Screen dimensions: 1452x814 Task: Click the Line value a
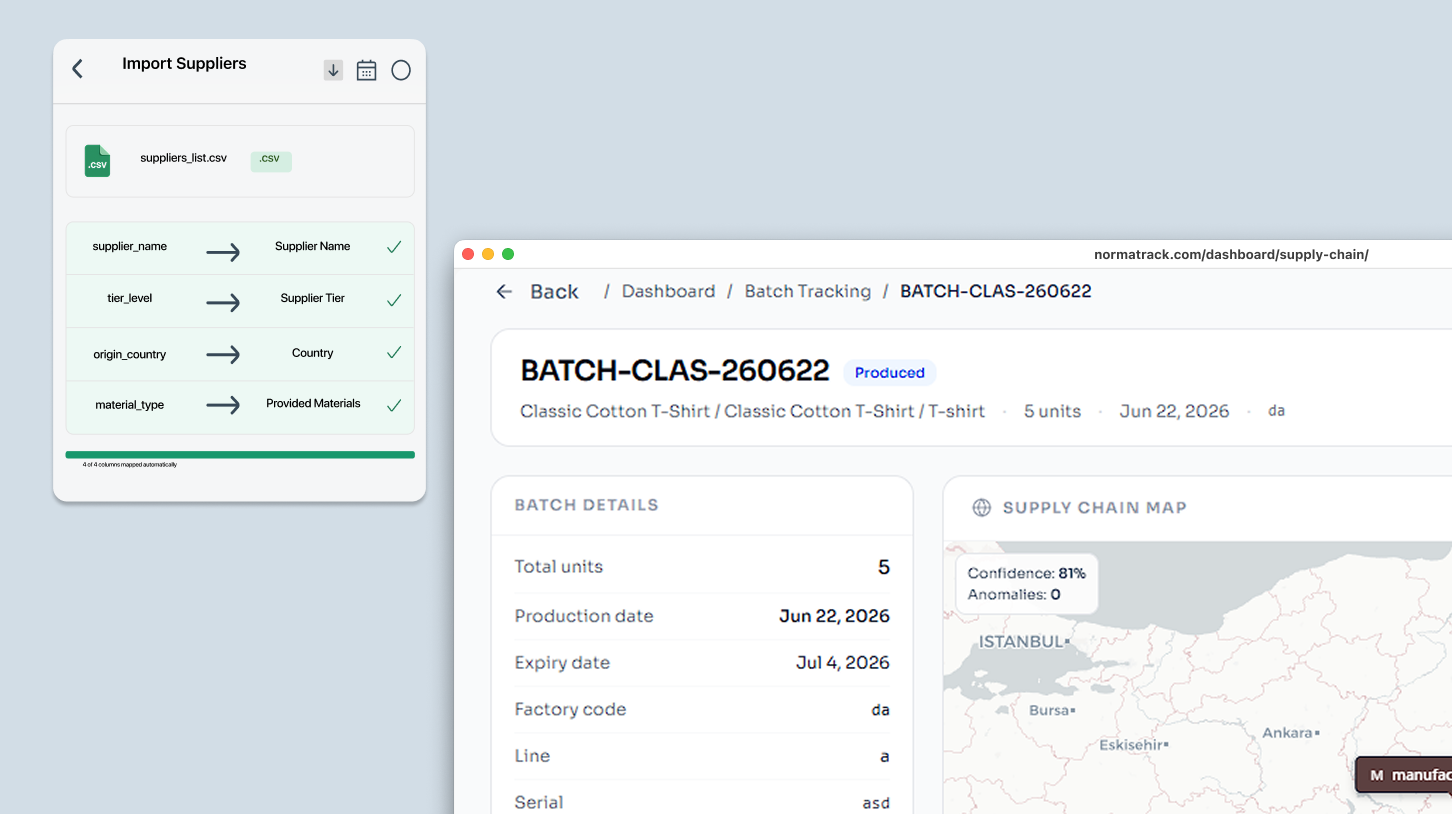884,757
